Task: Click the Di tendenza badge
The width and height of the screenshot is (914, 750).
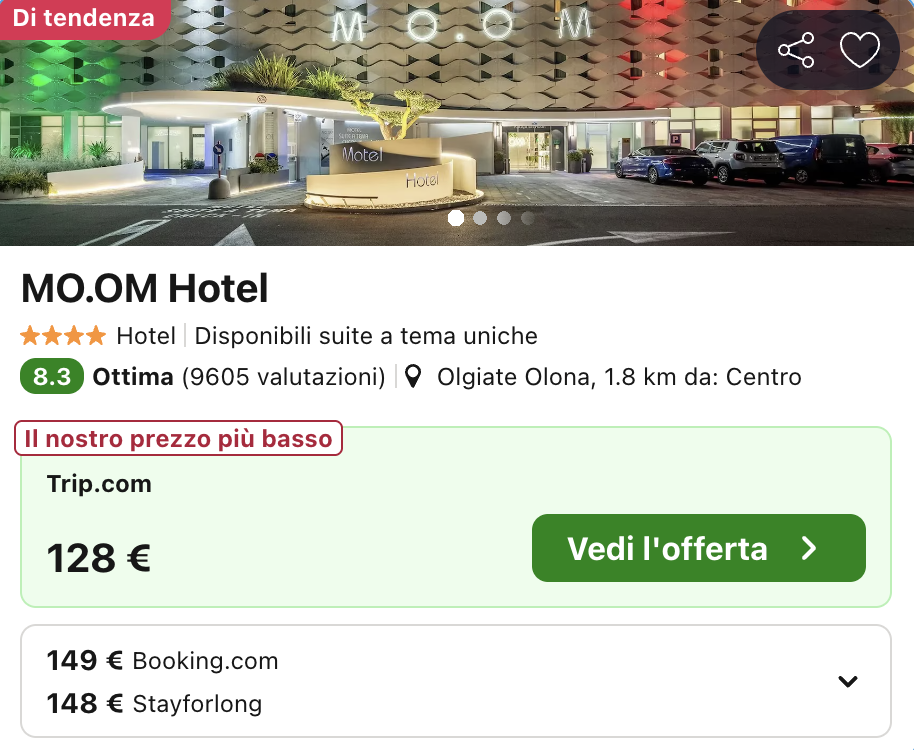Action: pyautogui.click(x=85, y=18)
